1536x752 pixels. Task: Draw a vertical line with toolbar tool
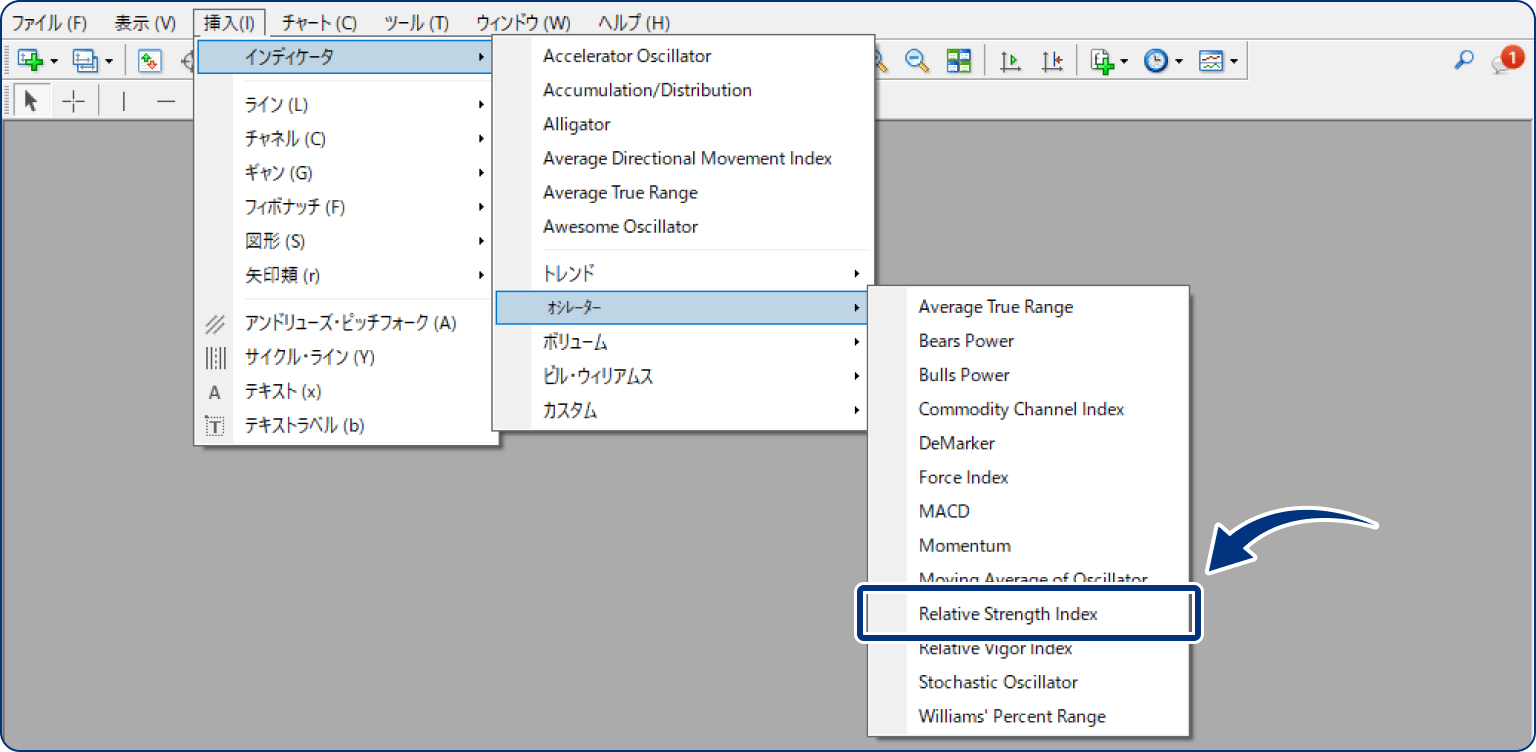(x=124, y=101)
